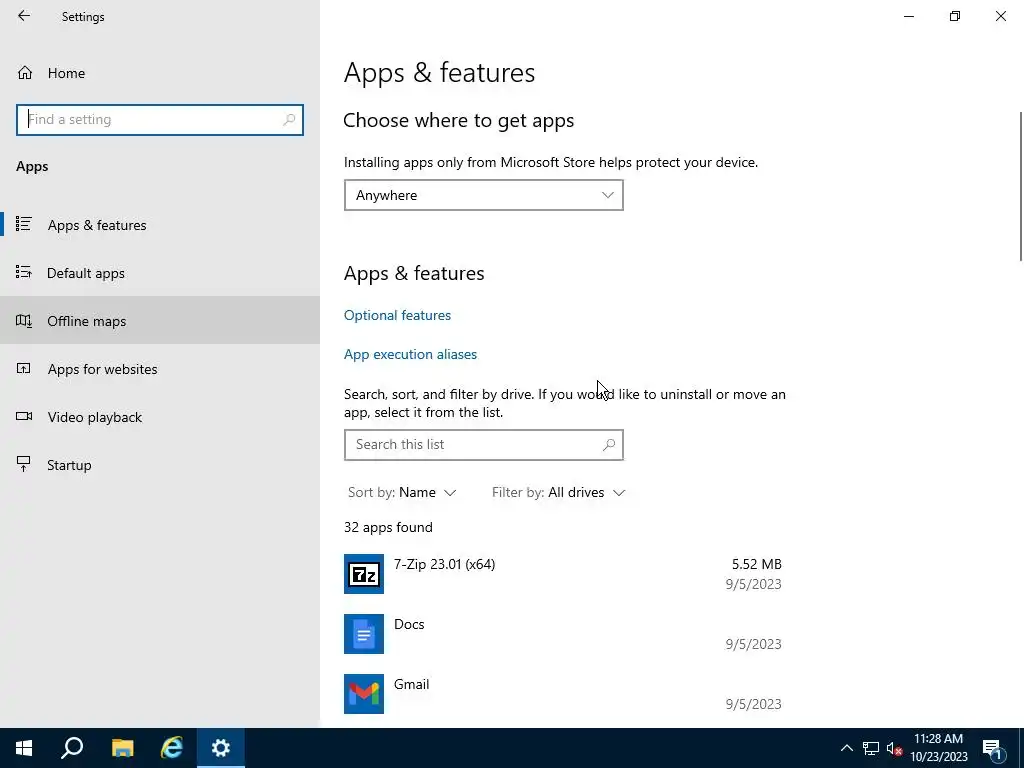
Task: Click the Video playback camera icon
Action: pos(24,416)
